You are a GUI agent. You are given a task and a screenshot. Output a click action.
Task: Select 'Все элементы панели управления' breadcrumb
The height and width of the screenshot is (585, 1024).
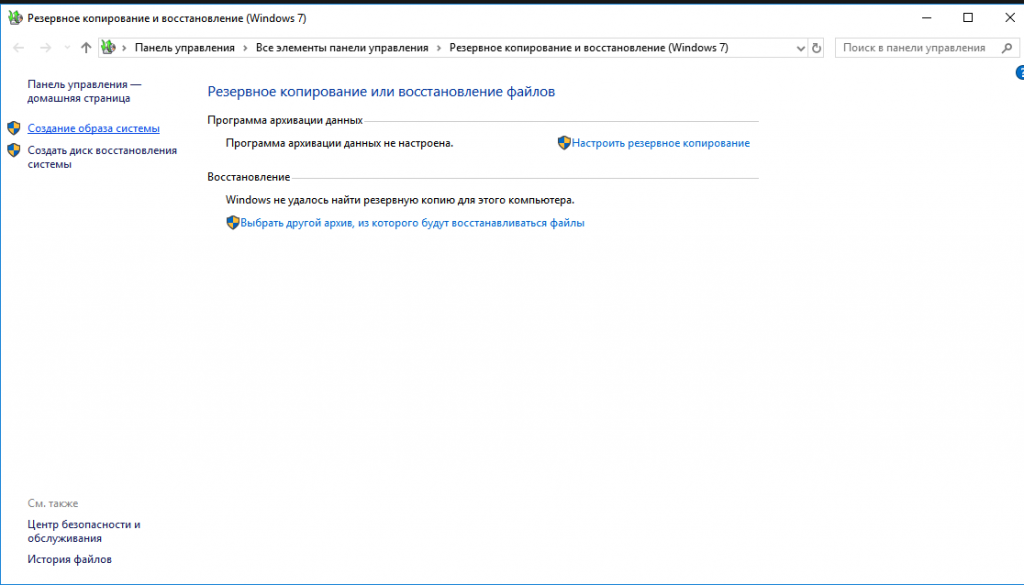[x=342, y=48]
